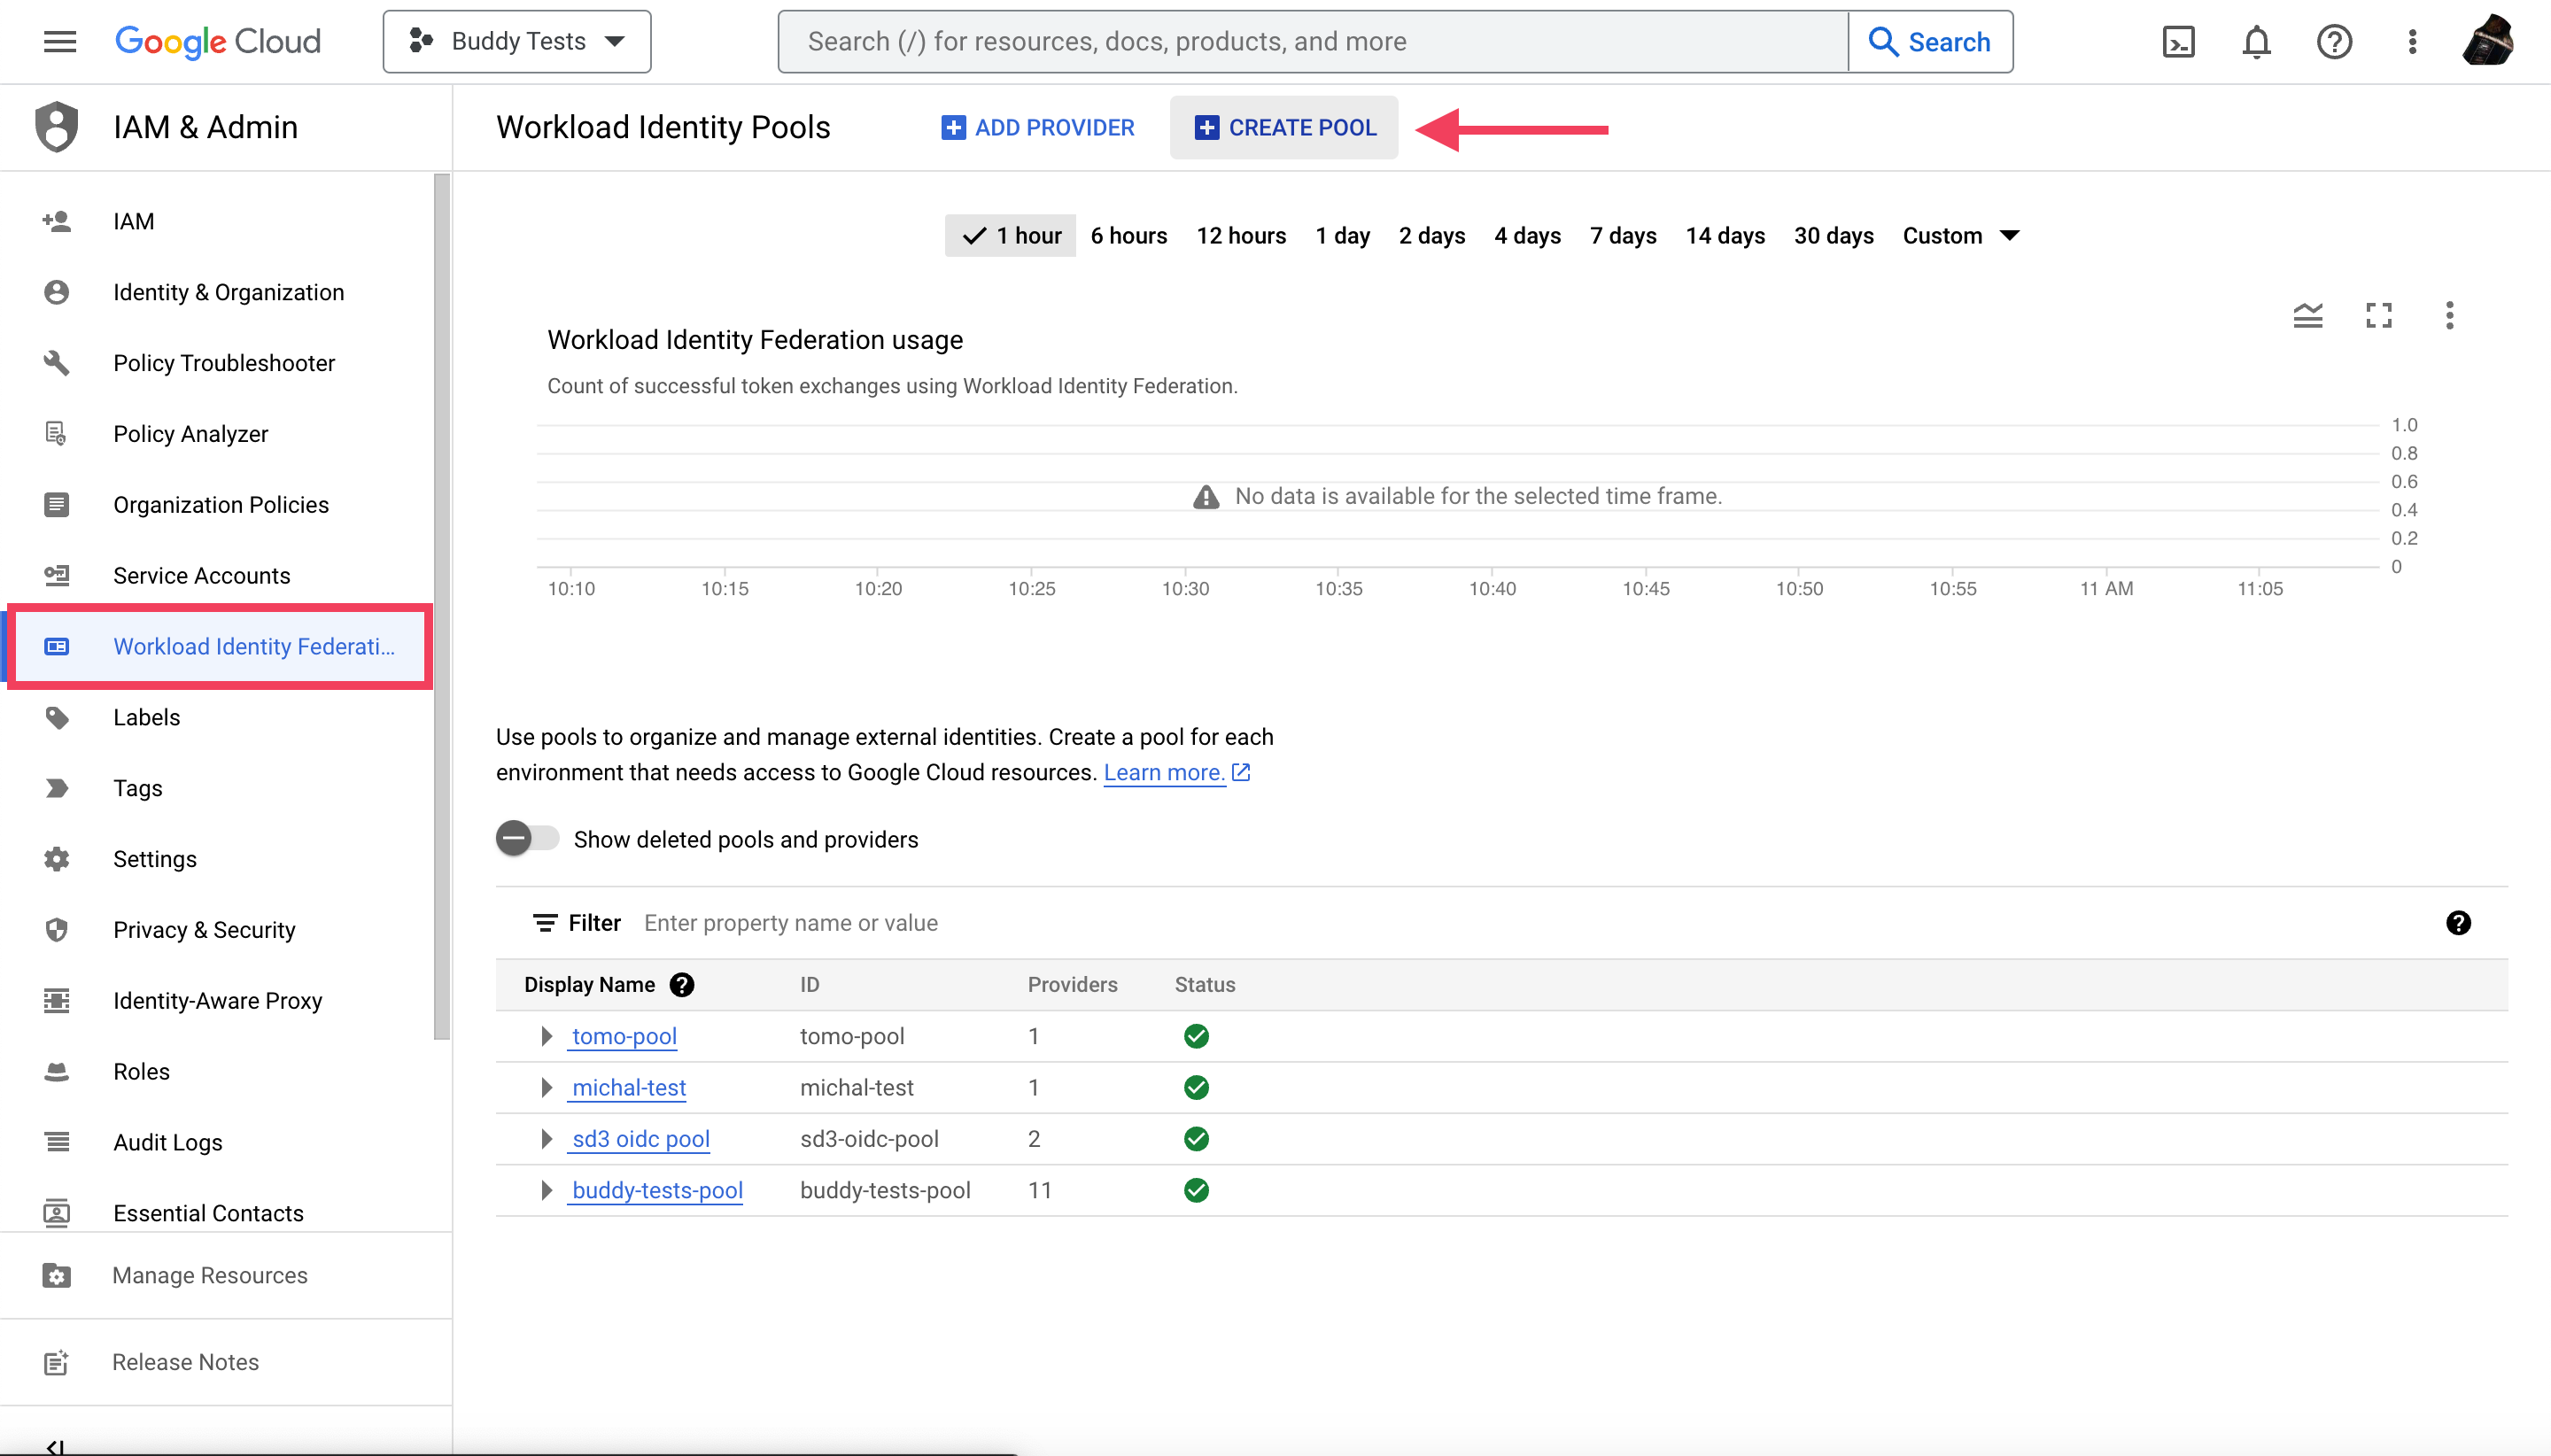Click the Manage Resources icon
The width and height of the screenshot is (2551, 1456).
click(56, 1276)
